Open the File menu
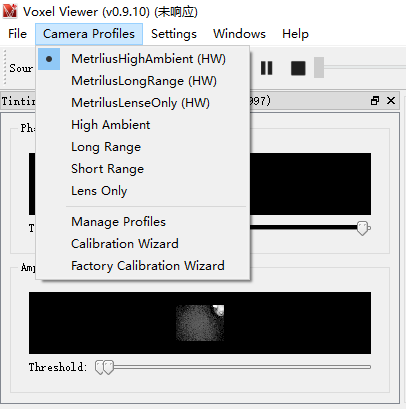Screen dimensions: 406x409 pos(17,34)
